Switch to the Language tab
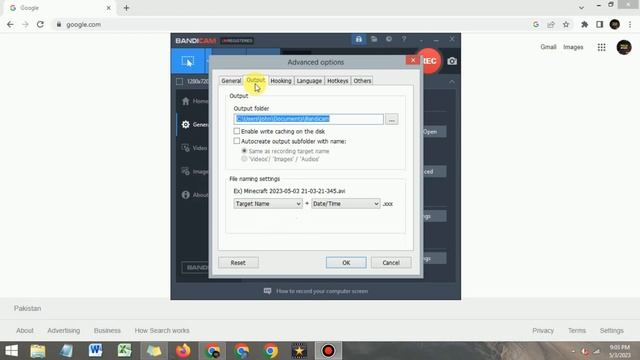The width and height of the screenshot is (640, 360). coord(309,81)
